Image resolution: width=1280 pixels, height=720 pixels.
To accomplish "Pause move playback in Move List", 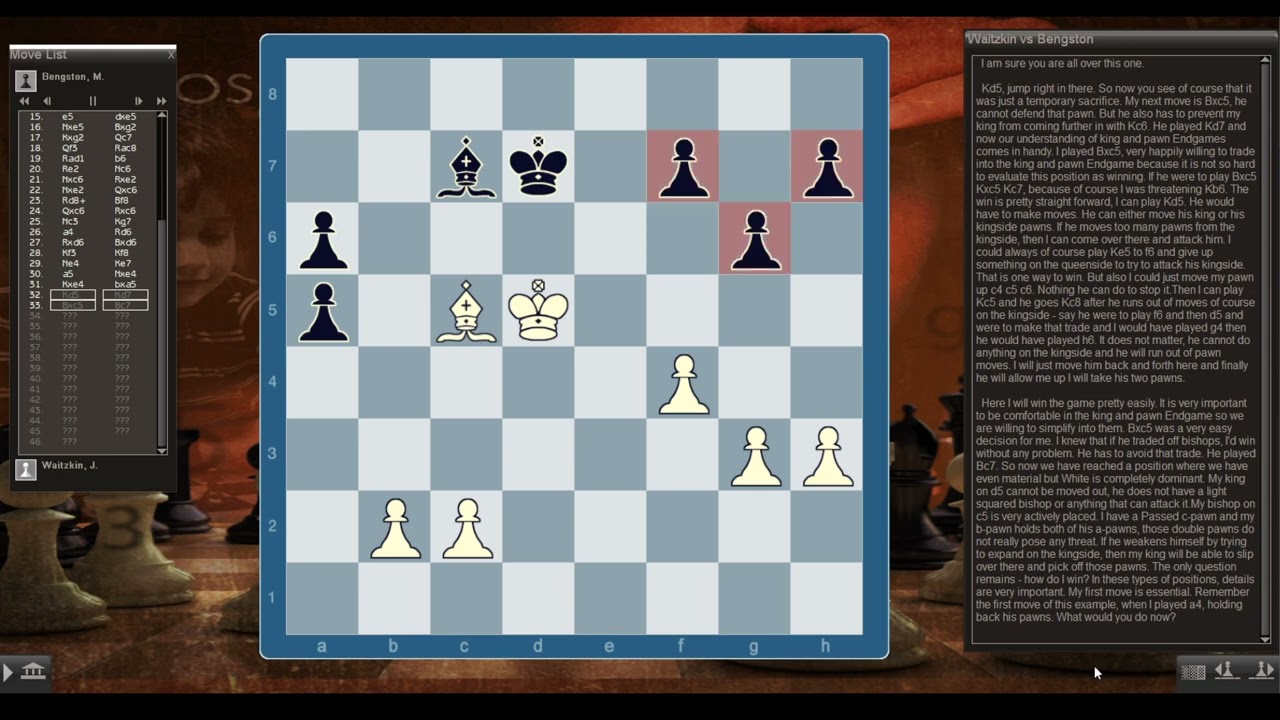I will coord(93,101).
